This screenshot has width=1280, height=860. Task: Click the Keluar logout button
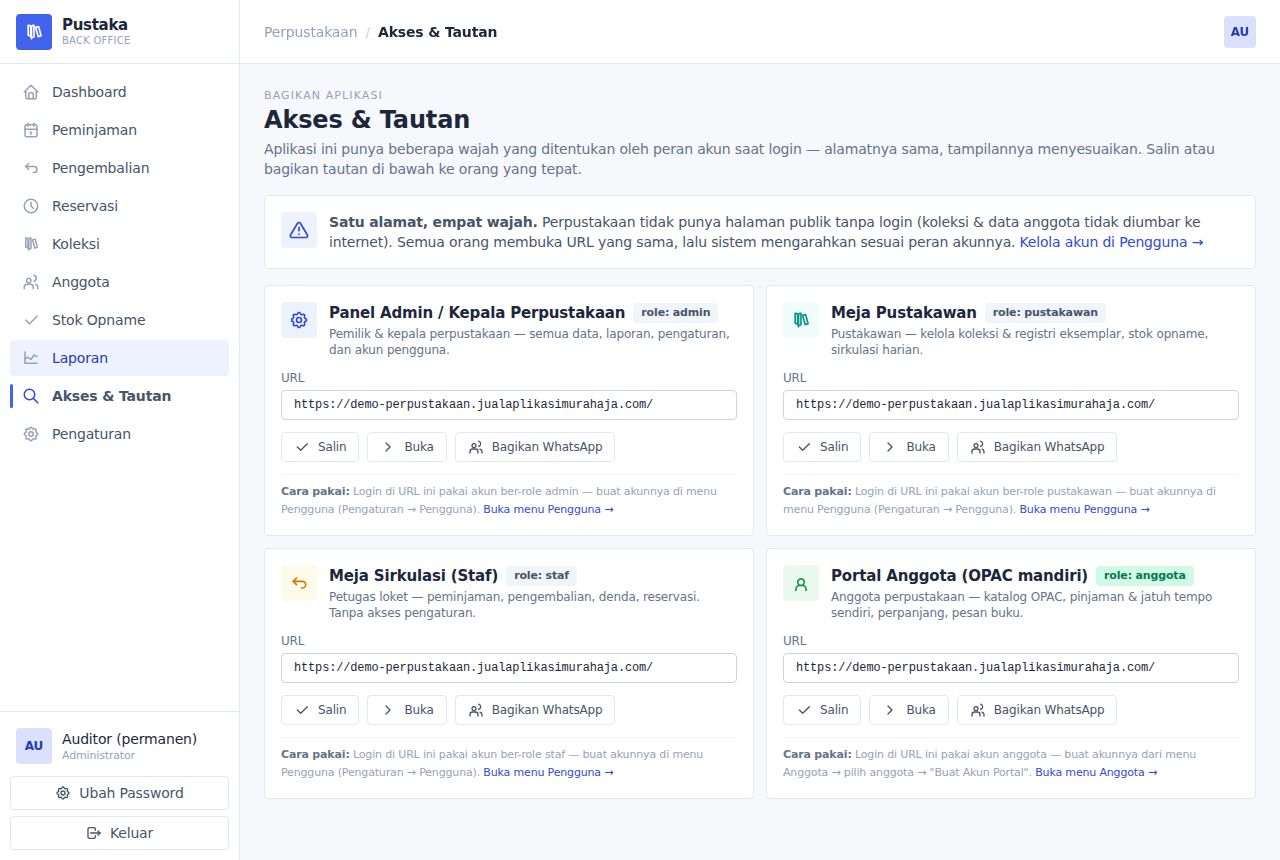[119, 833]
